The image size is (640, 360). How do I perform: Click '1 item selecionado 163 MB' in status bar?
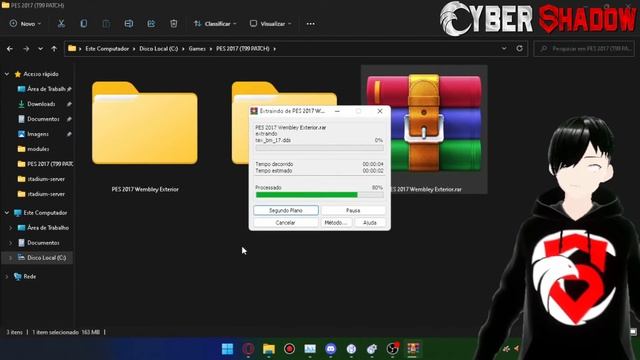[x=66, y=332]
